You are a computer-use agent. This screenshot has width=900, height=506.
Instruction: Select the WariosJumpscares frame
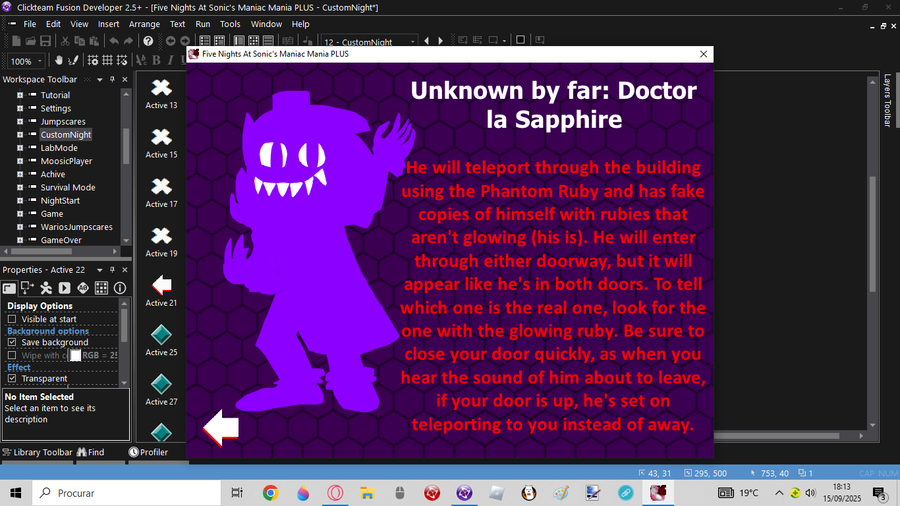[76, 227]
